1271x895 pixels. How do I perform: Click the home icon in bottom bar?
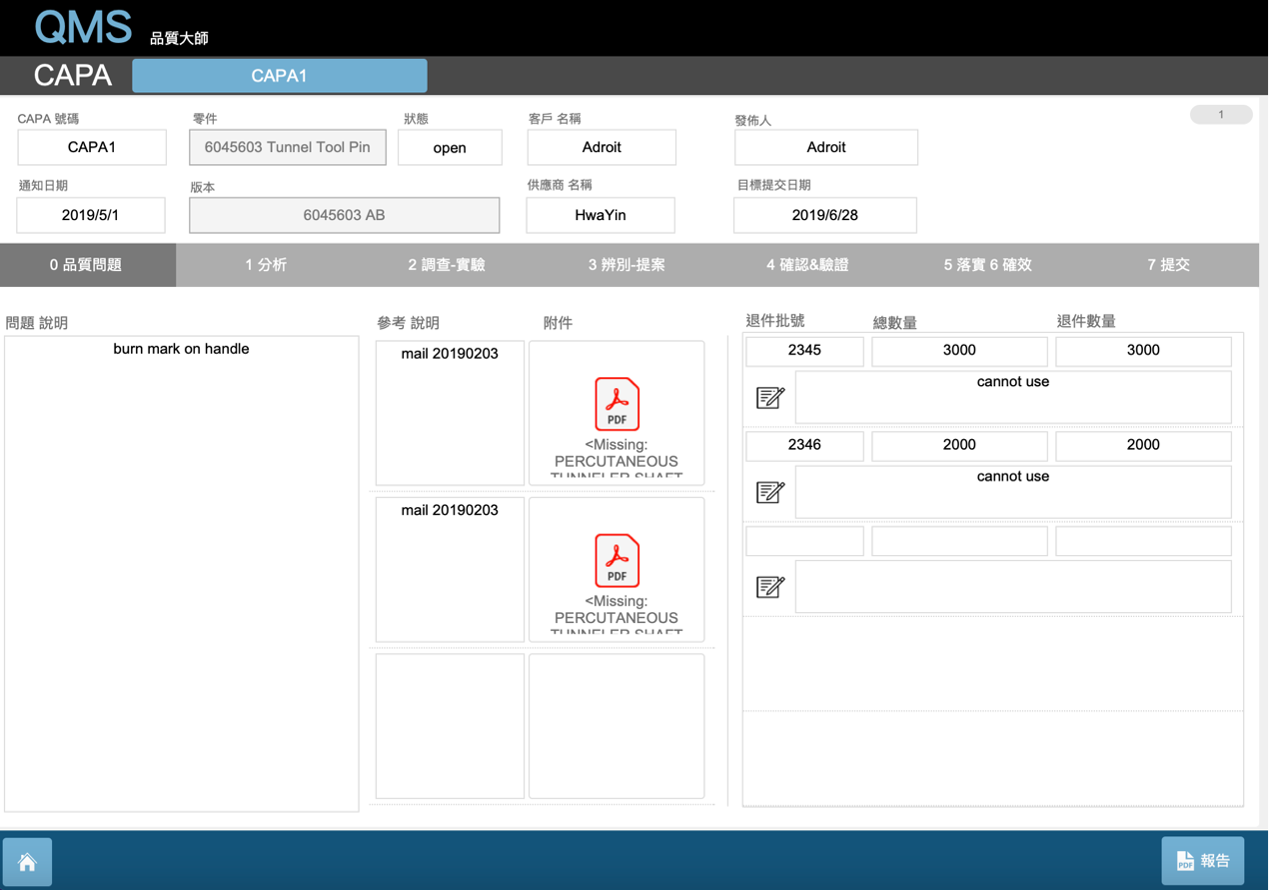[27, 862]
